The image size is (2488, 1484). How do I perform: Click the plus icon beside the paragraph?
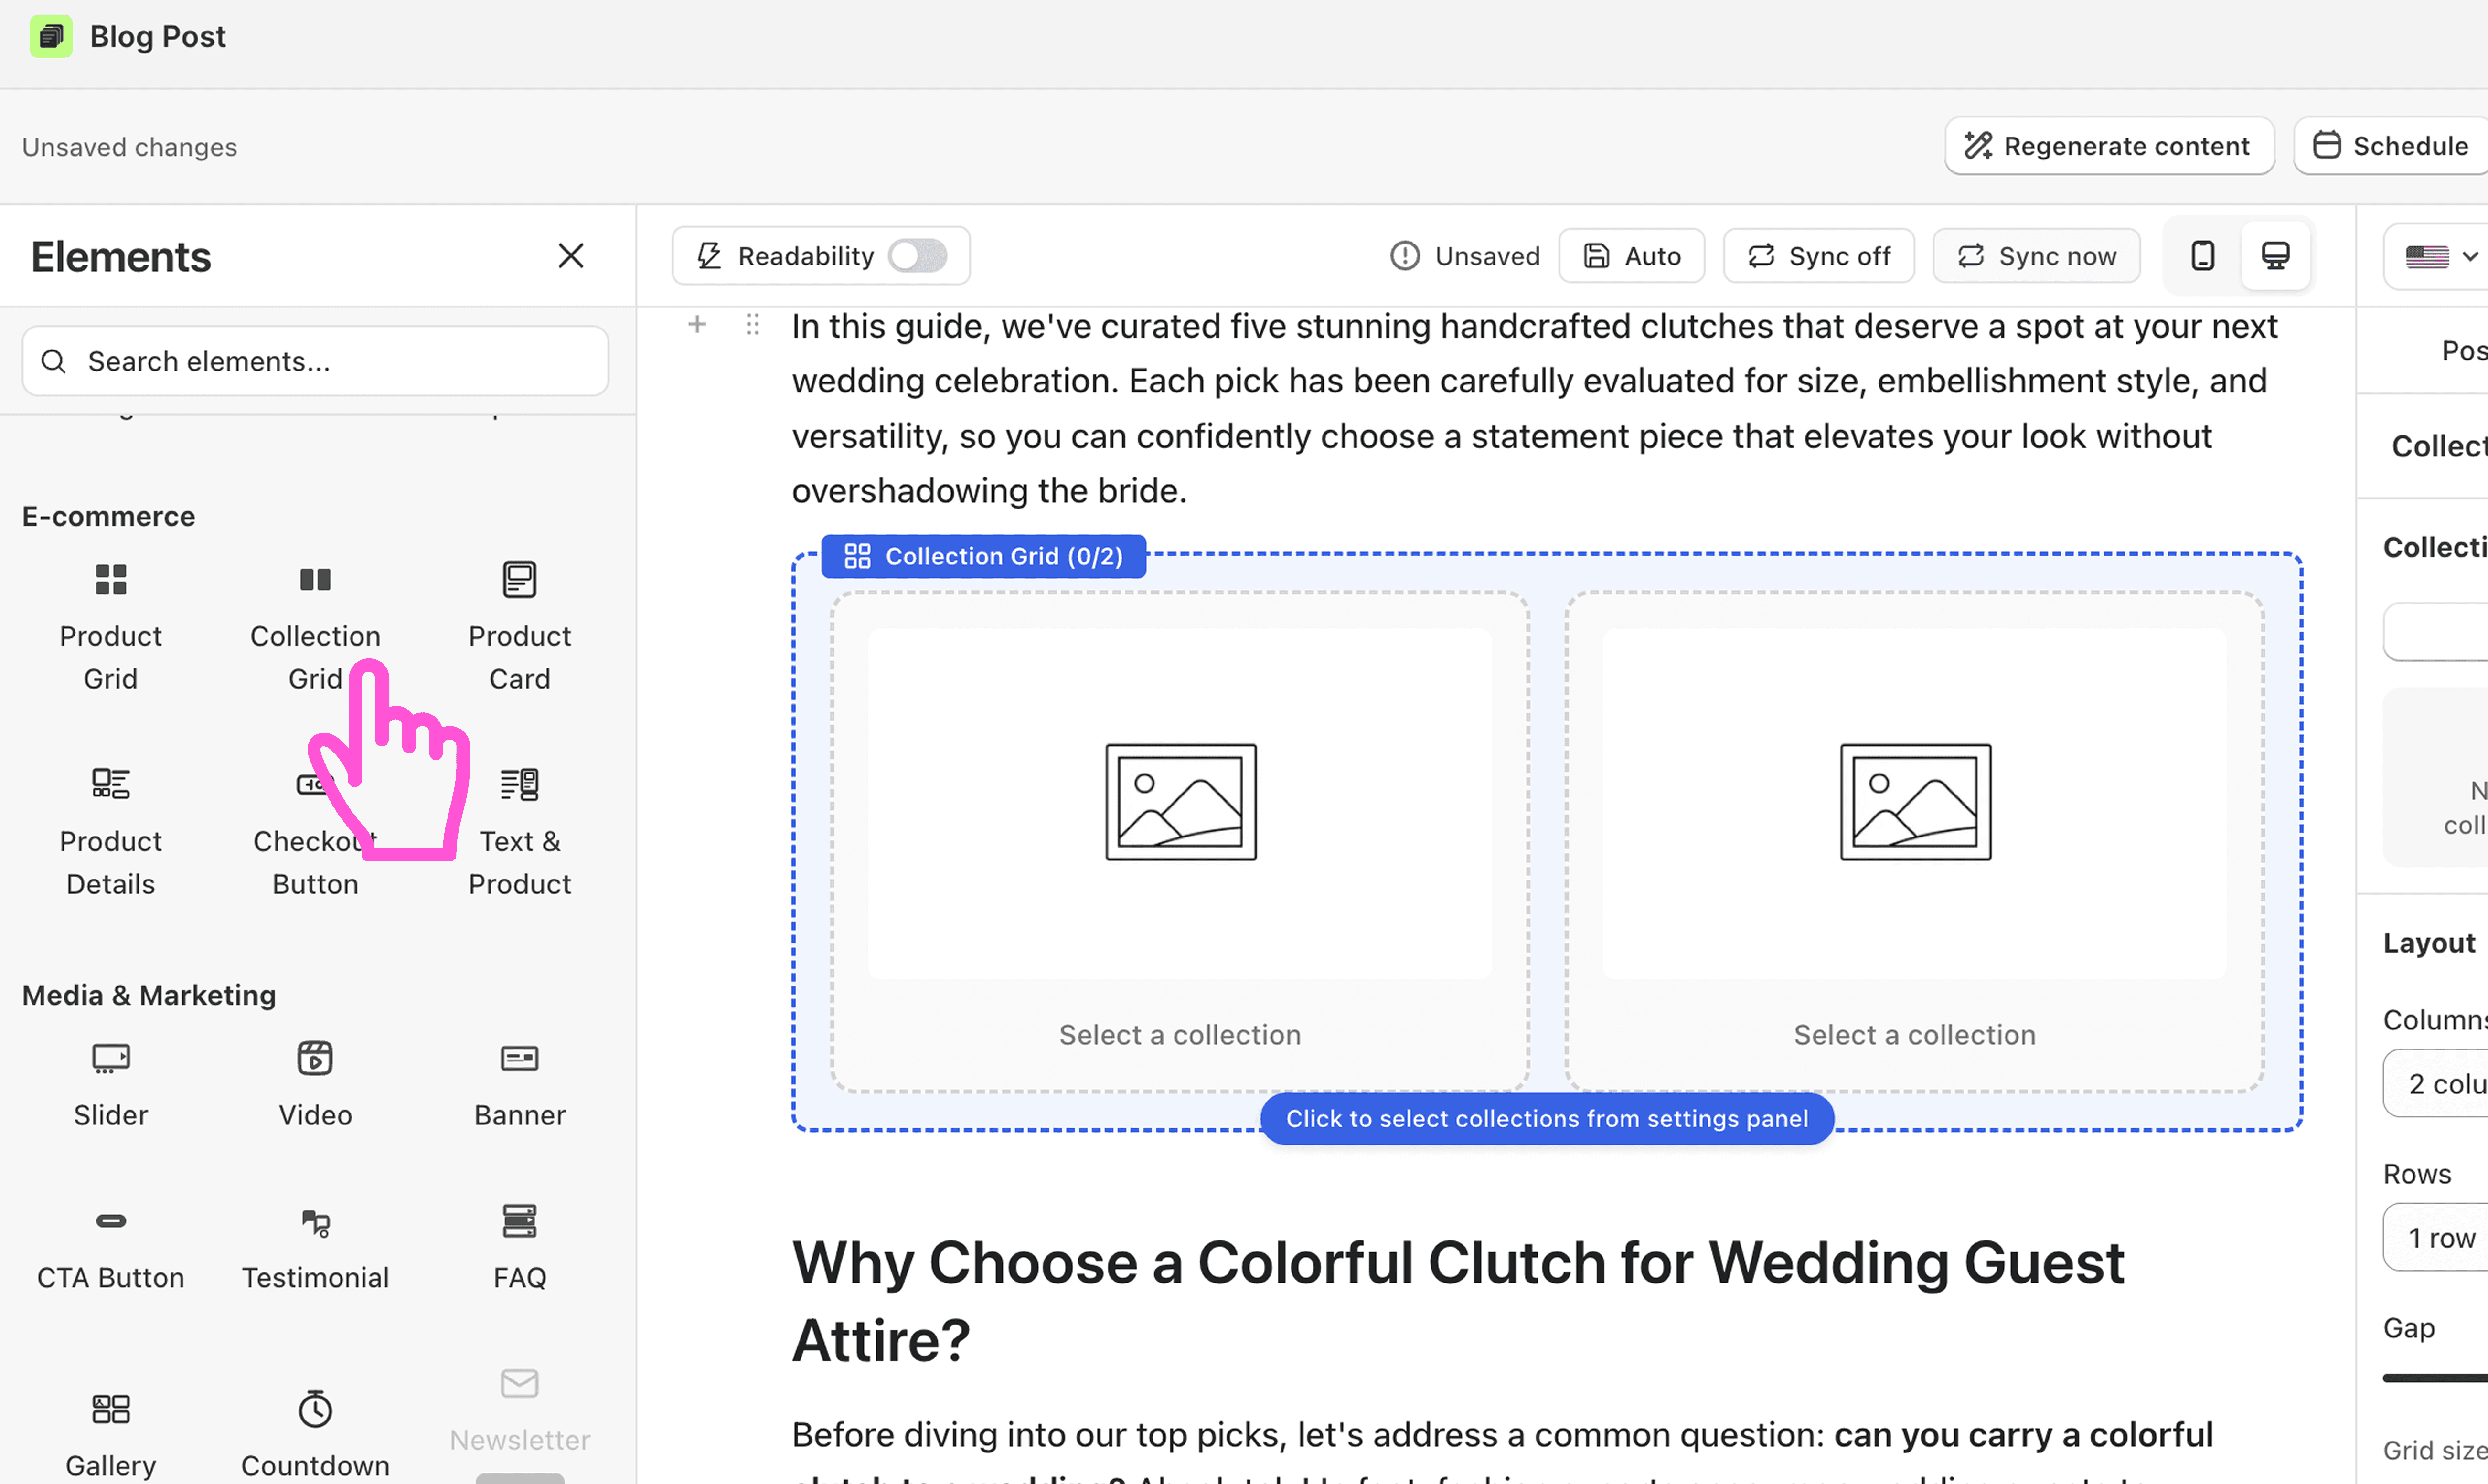pyautogui.click(x=697, y=324)
